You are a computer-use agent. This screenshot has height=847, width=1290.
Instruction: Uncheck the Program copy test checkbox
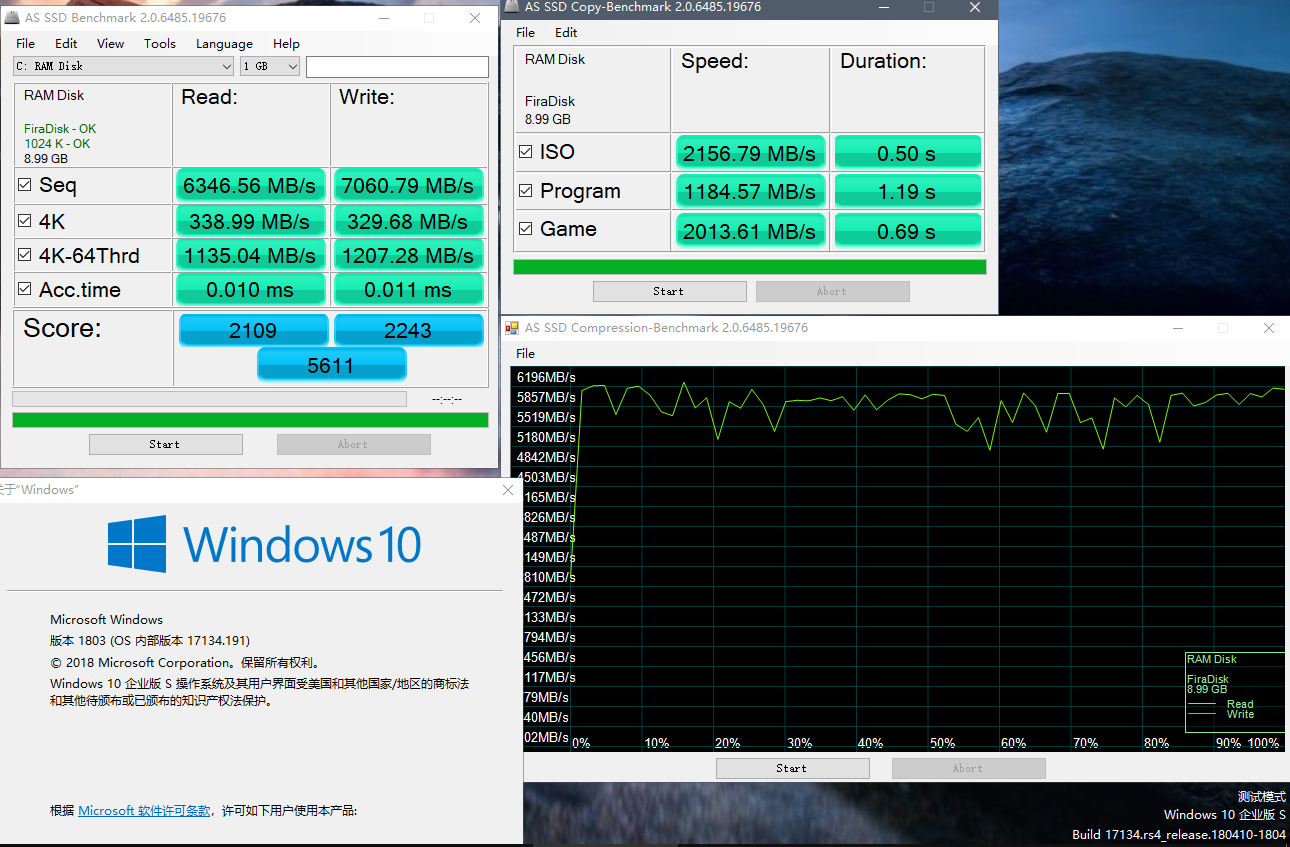pyautogui.click(x=526, y=191)
